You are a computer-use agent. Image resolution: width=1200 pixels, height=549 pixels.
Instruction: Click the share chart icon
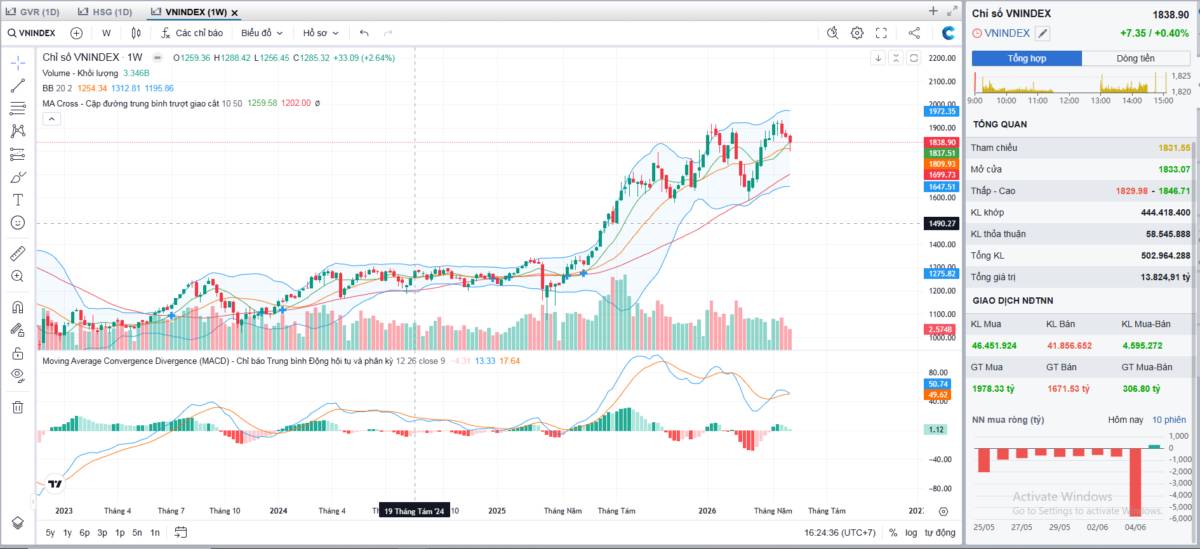point(914,33)
